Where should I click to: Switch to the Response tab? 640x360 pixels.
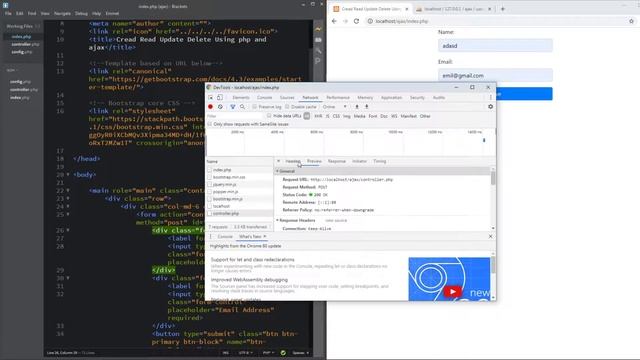click(337, 161)
